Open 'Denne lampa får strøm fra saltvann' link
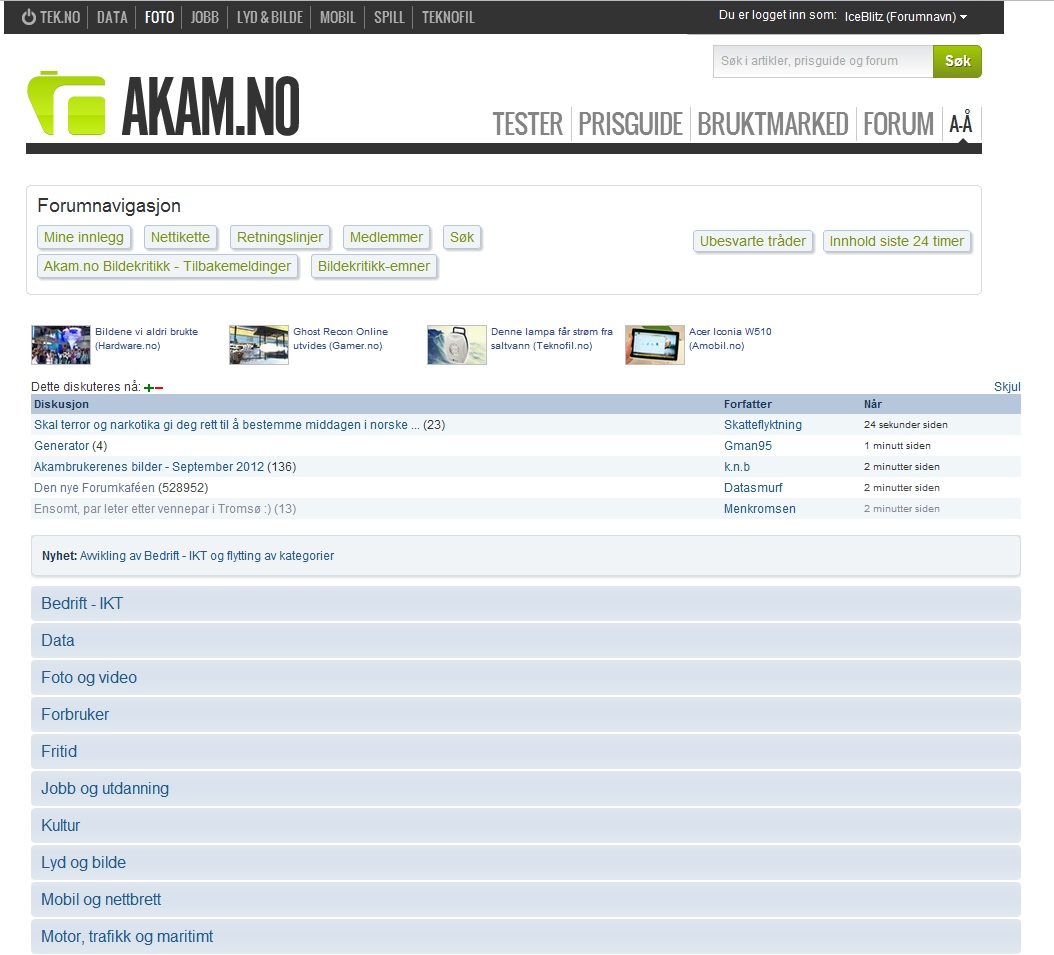Image resolution: width=1054 pixels, height=955 pixels. point(552,339)
